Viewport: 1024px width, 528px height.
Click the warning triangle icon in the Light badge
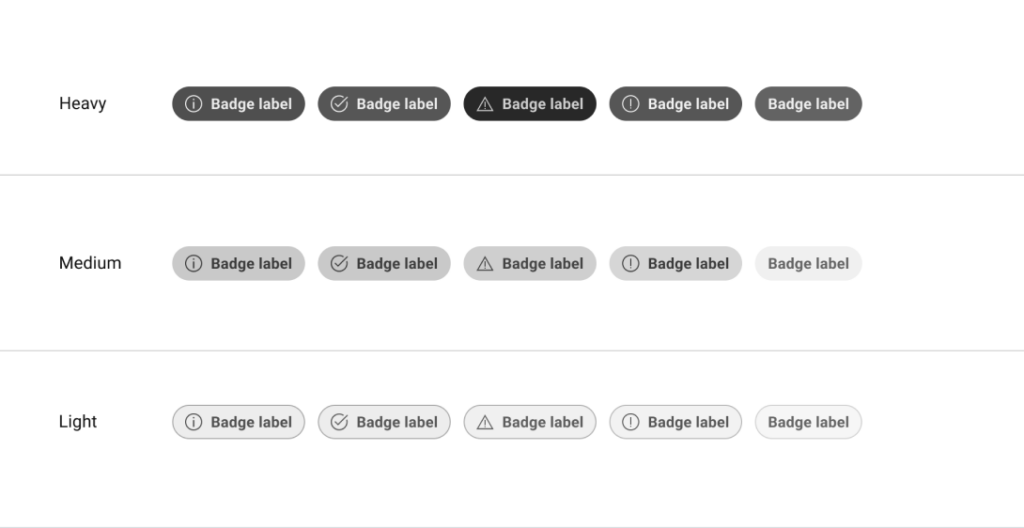click(485, 422)
